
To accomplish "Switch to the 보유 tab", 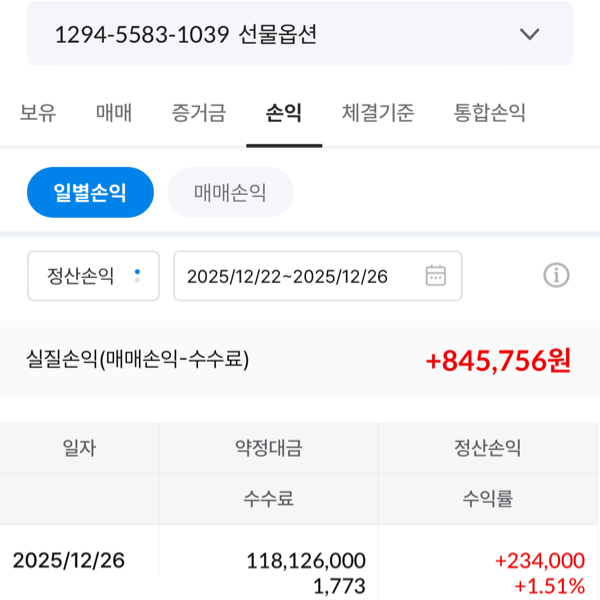I will tap(38, 113).
